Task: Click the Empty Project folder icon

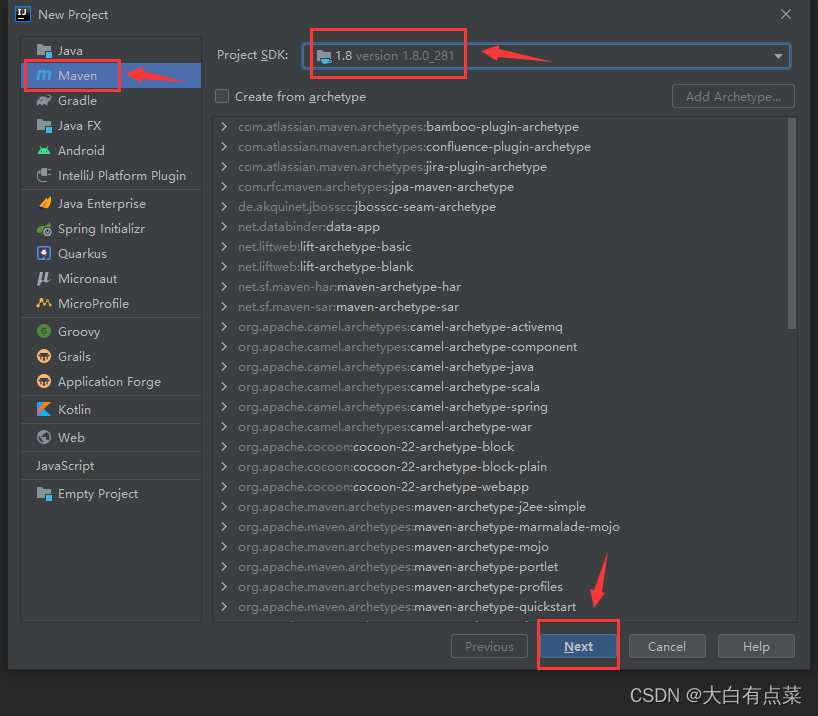Action: click(44, 493)
